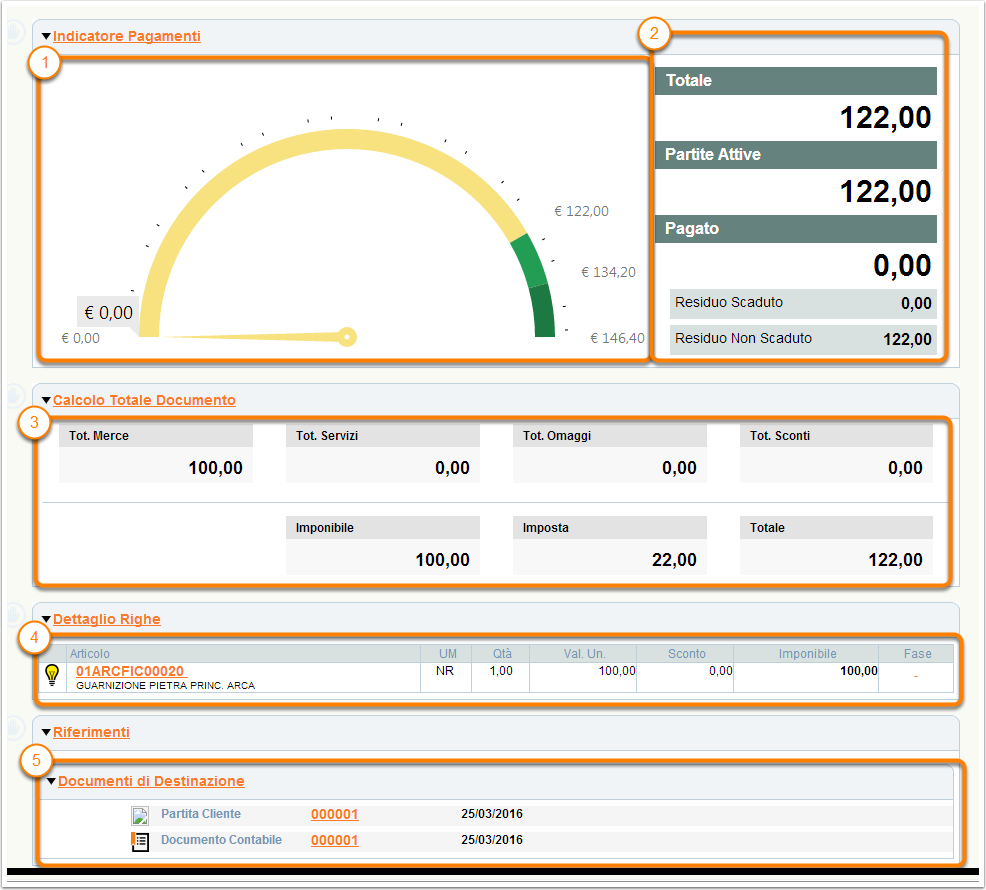The height and width of the screenshot is (890, 986).
Task: Open article link 01ARCFIC00020
Action: 130,671
